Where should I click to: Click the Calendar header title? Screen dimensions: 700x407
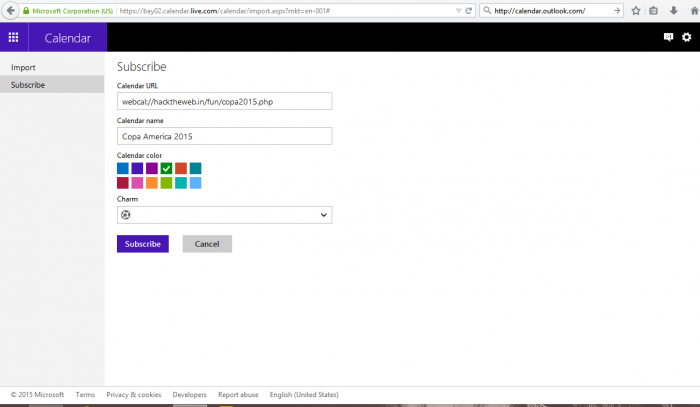tap(67, 38)
